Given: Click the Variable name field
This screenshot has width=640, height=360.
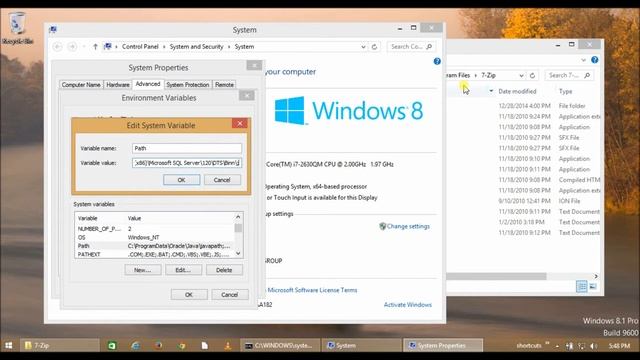Looking at the screenshot, I should tap(187, 148).
